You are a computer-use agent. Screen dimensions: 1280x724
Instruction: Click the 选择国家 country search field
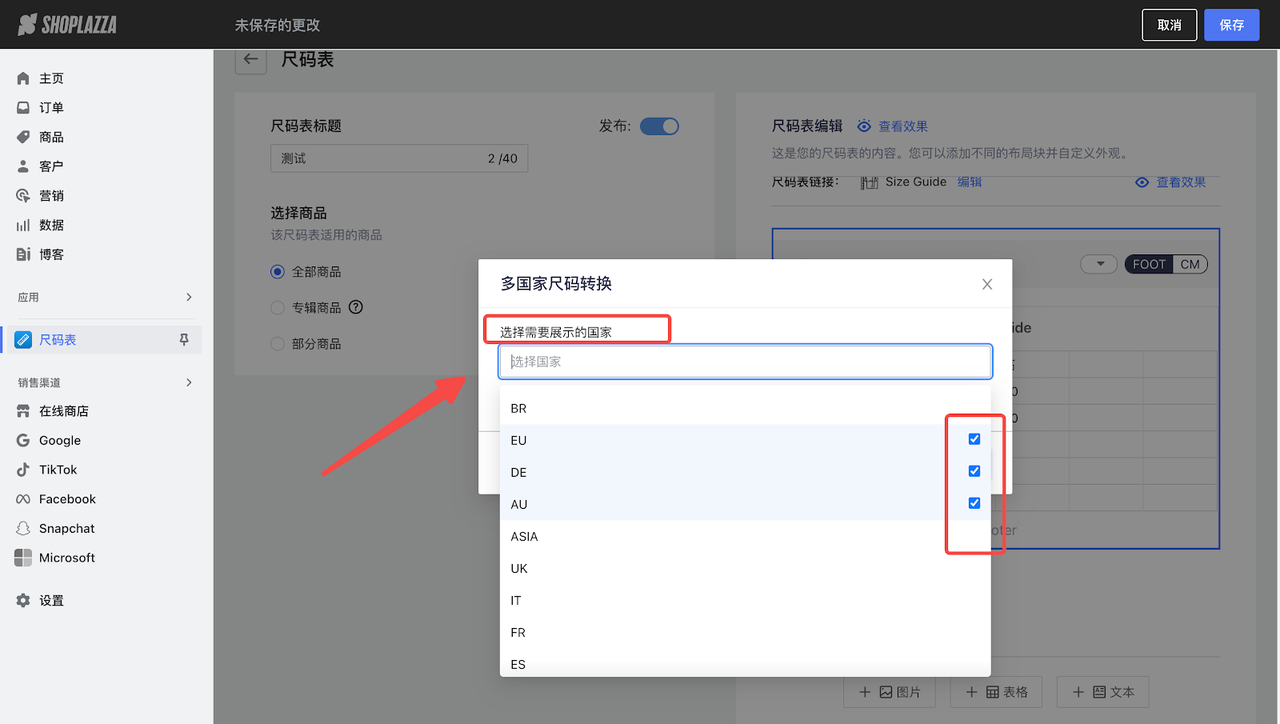coord(744,361)
